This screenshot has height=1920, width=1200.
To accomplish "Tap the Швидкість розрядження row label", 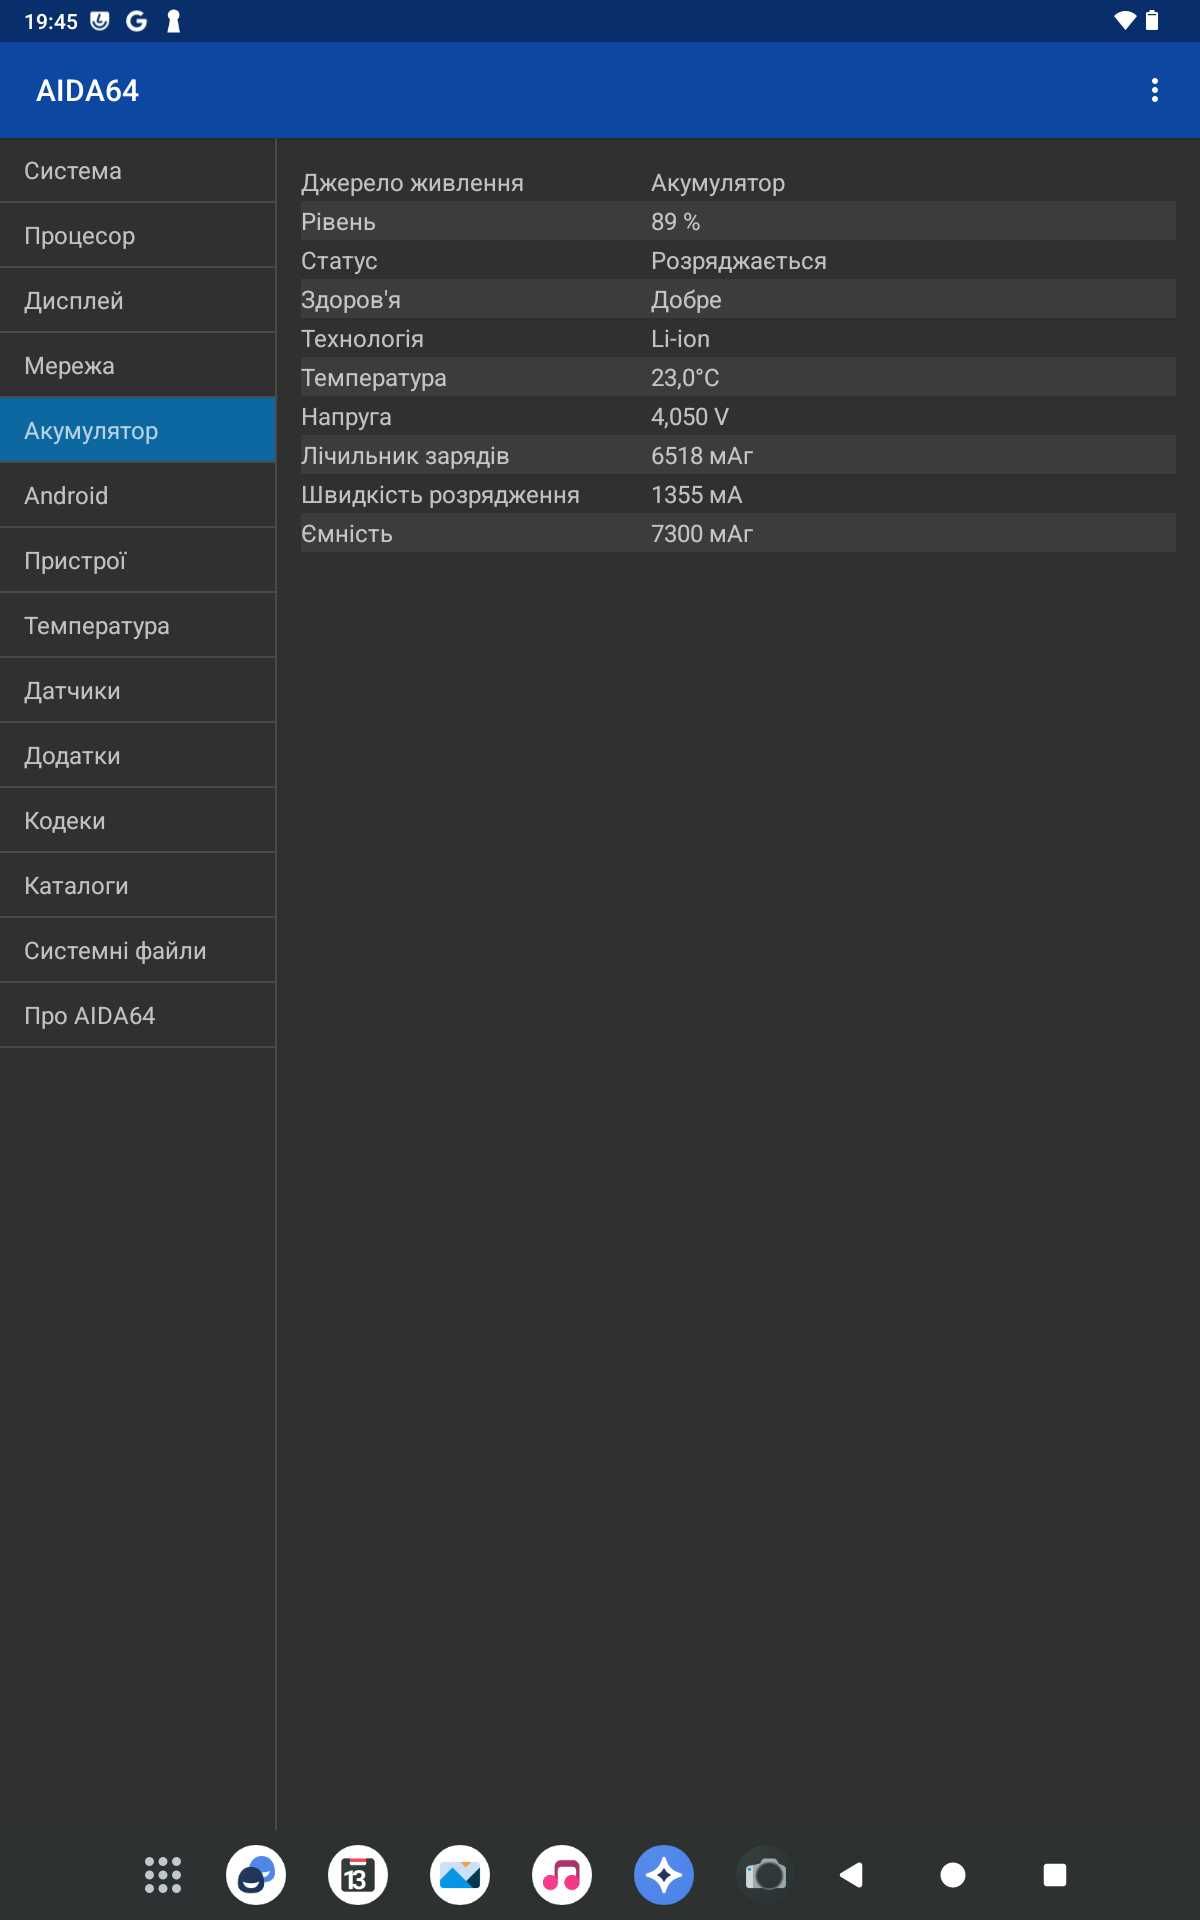I will tap(440, 495).
